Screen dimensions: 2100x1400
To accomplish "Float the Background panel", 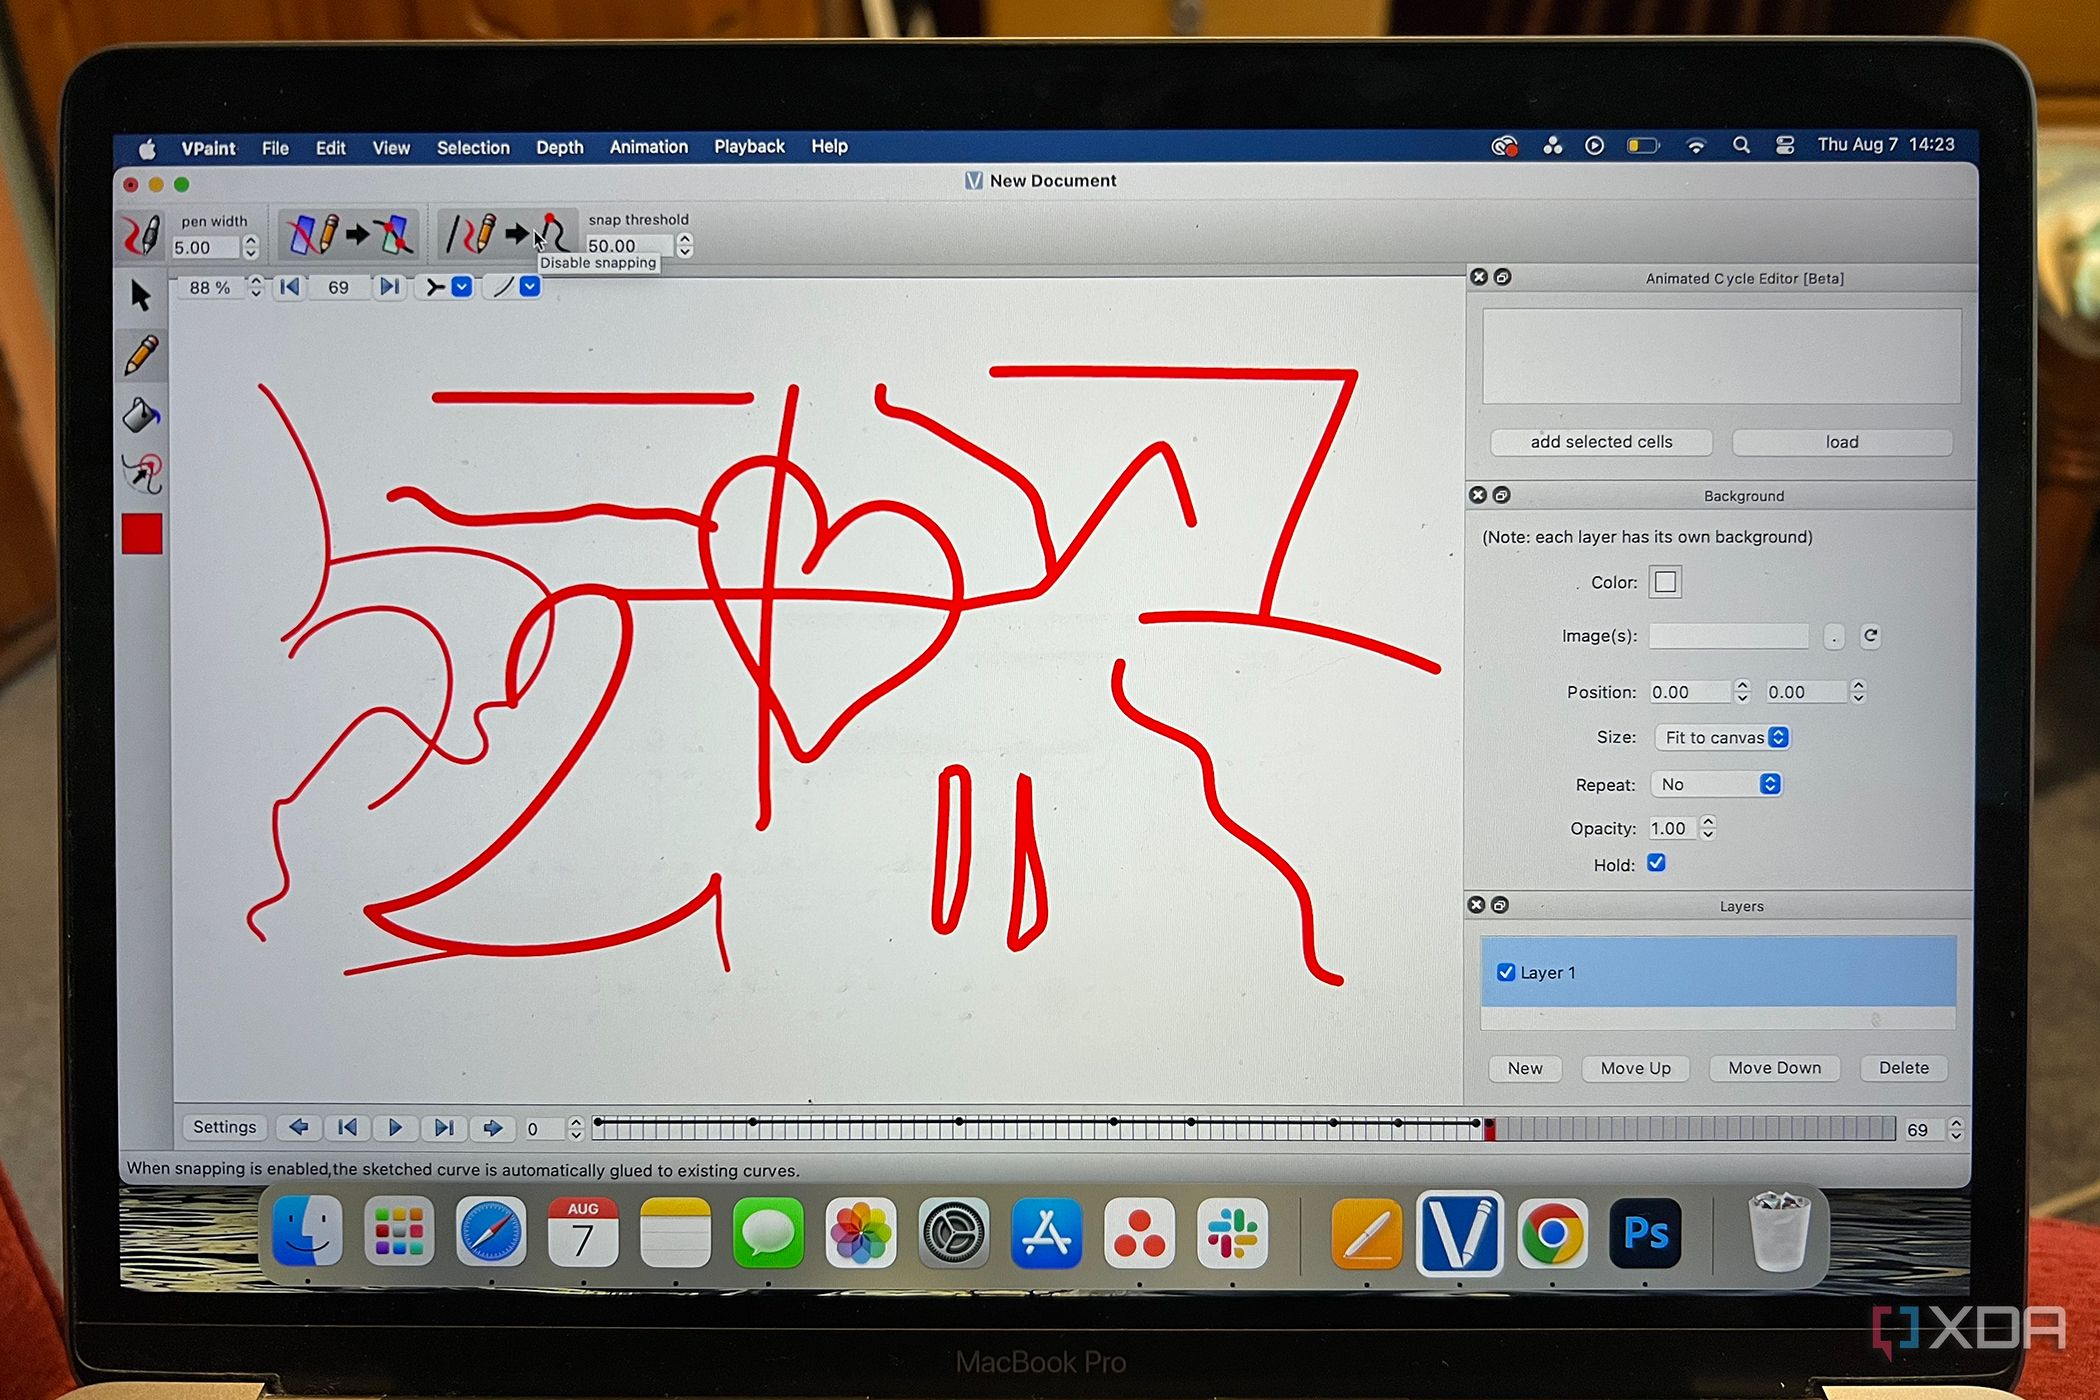I will click(1501, 495).
